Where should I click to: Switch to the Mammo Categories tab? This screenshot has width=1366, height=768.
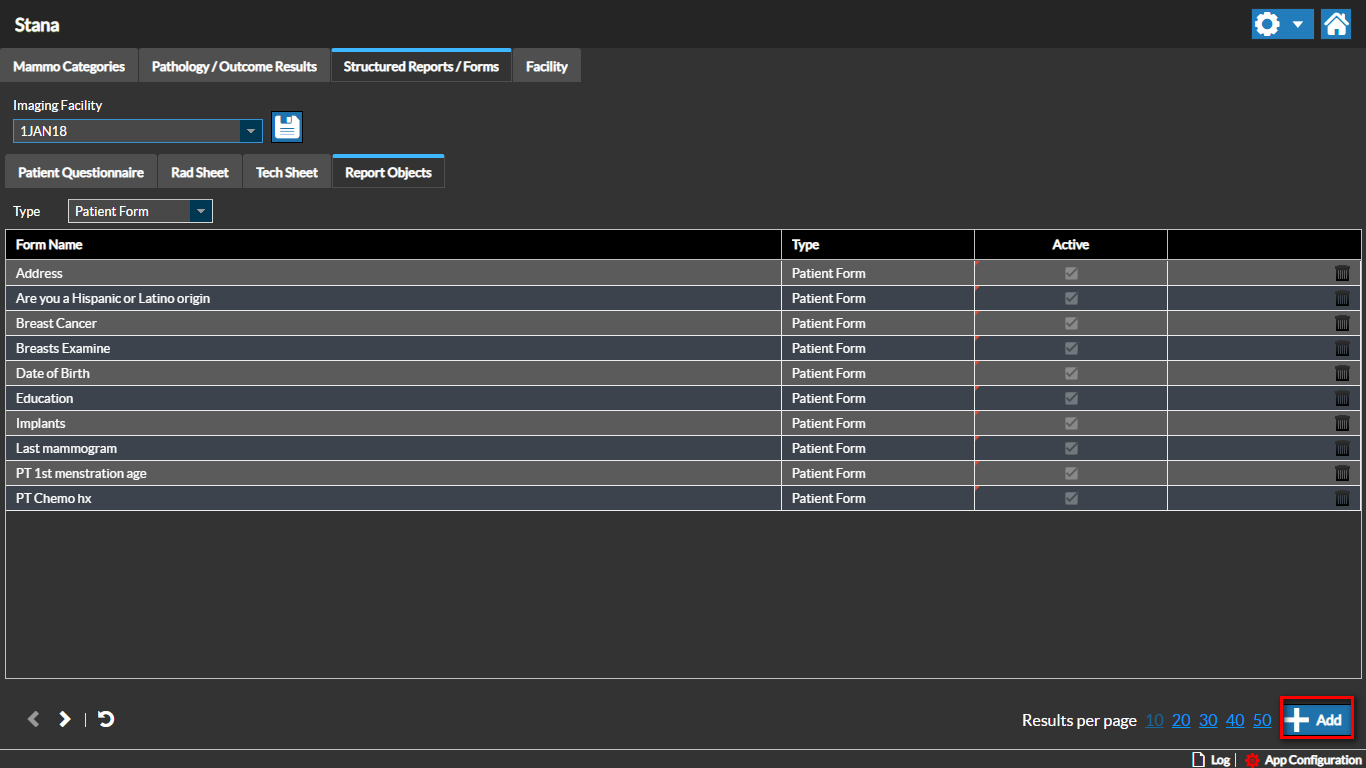tap(69, 66)
